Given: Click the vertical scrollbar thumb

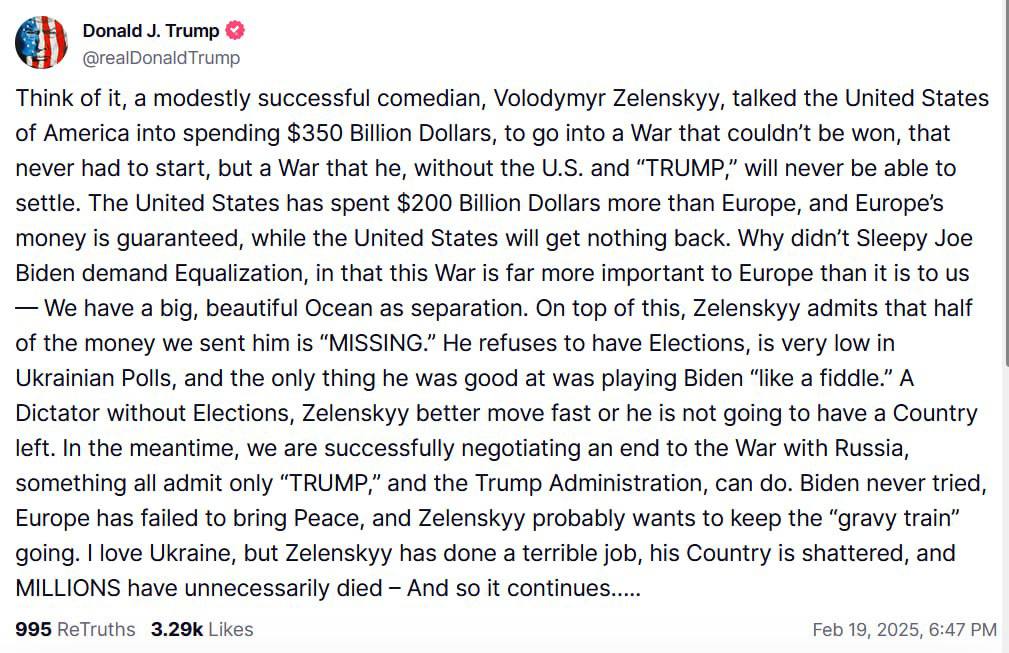Looking at the screenshot, I should (x=1006, y=183).
